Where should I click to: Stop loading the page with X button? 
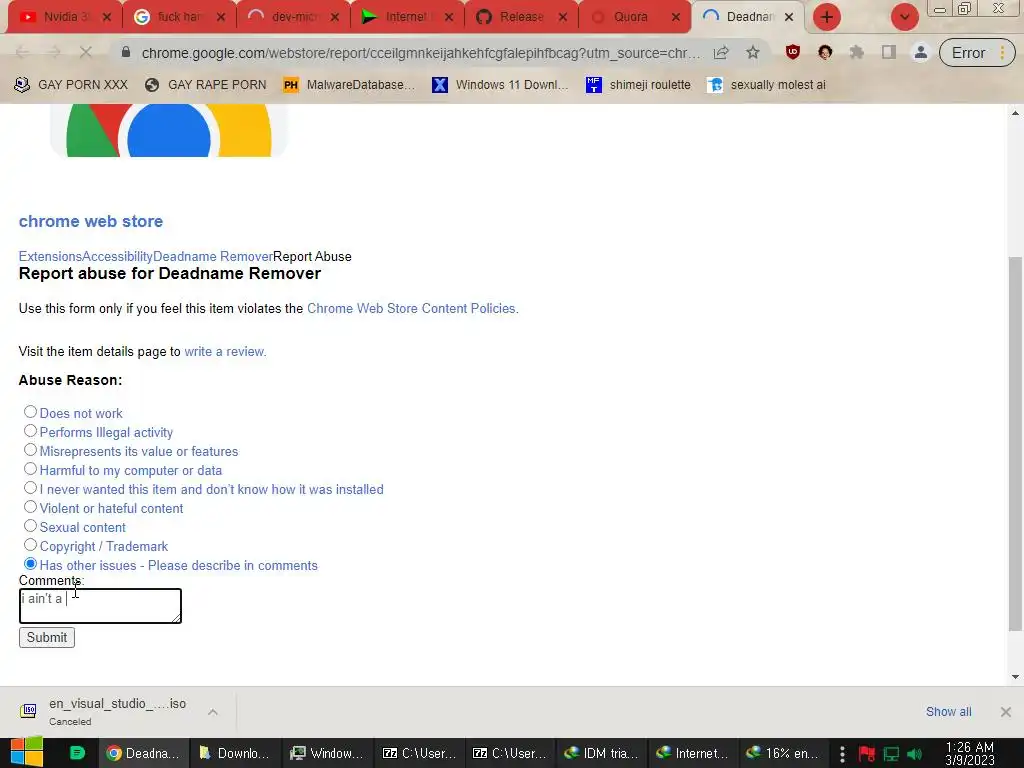pos(86,53)
